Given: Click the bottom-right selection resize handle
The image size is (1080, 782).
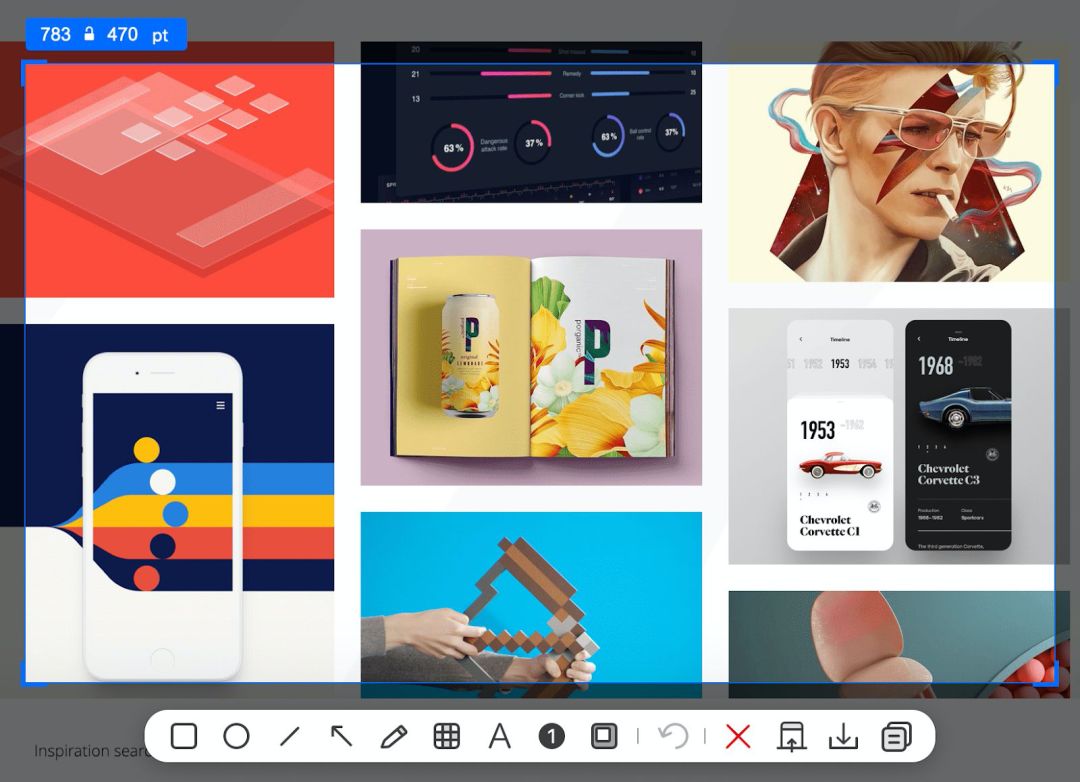Looking at the screenshot, I should click(1055, 686).
